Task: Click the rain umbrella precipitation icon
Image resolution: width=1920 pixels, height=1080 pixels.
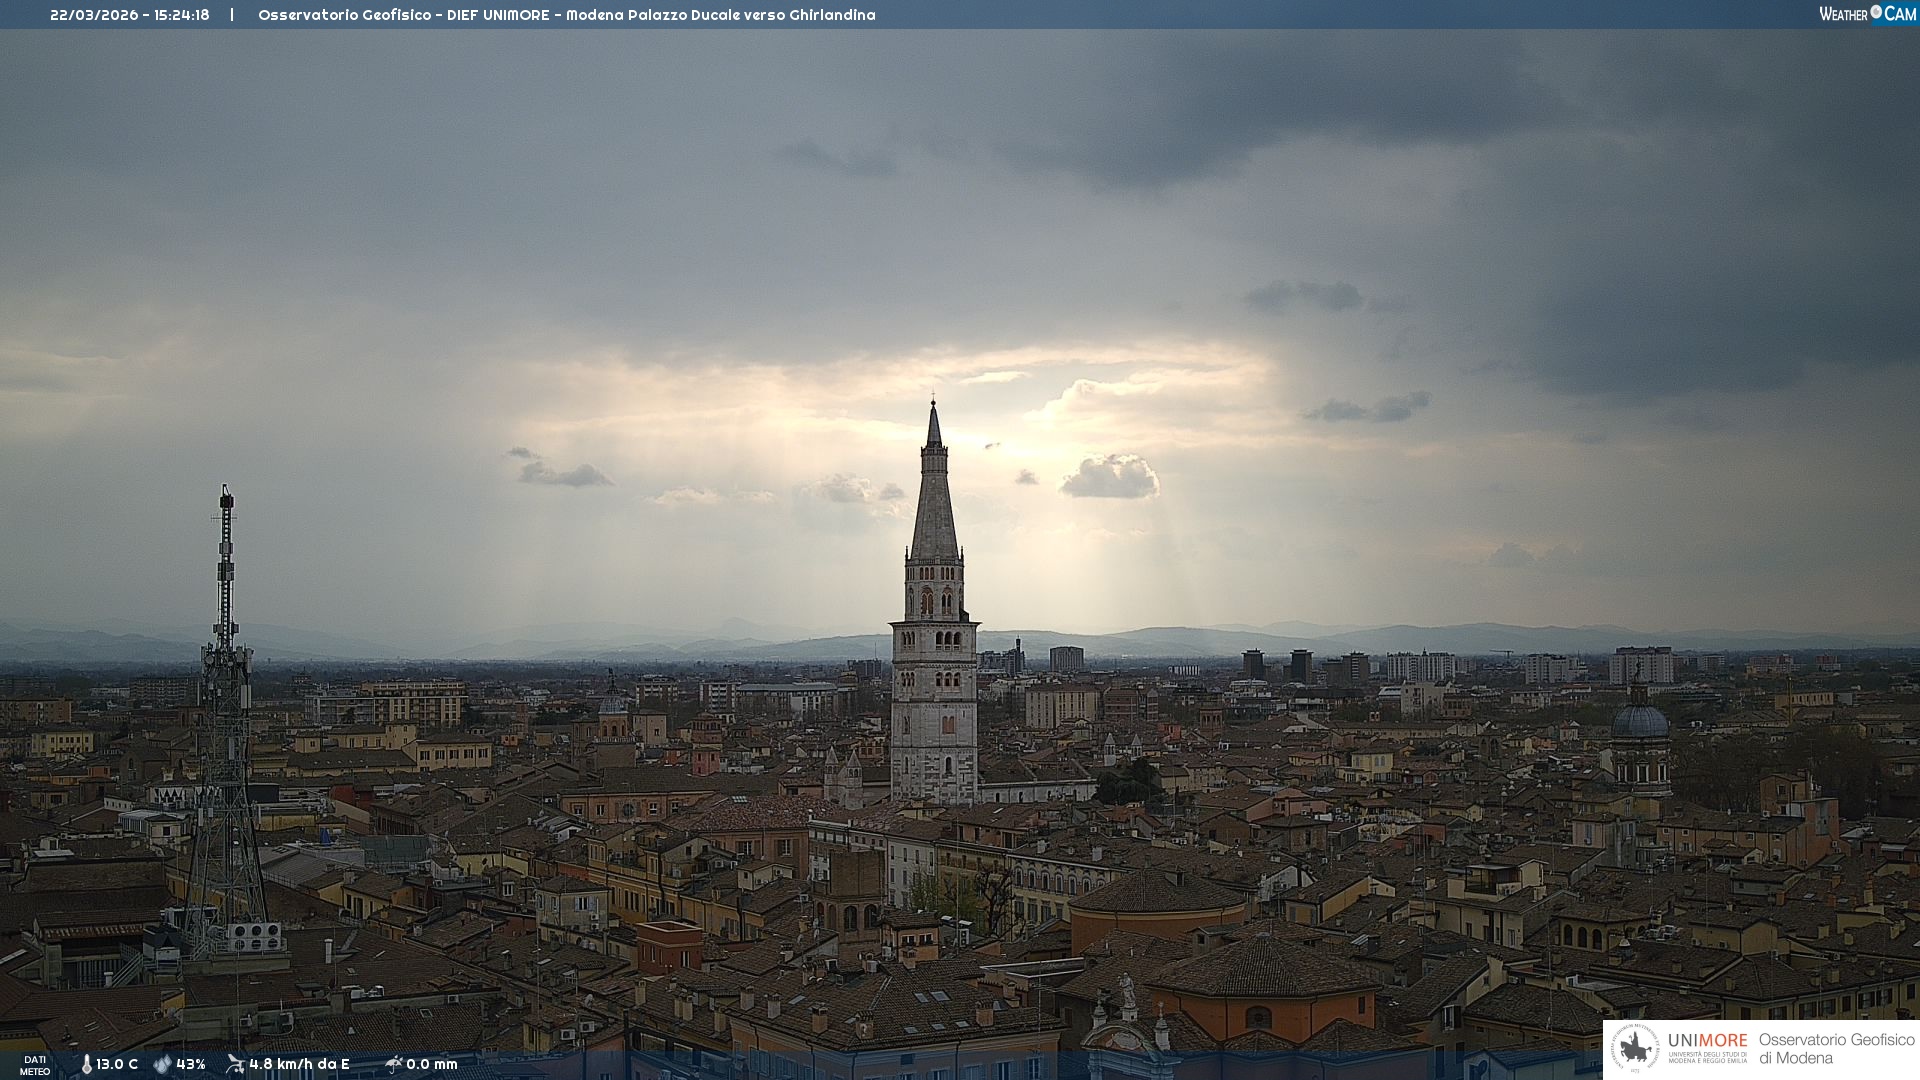Action: (x=393, y=1064)
